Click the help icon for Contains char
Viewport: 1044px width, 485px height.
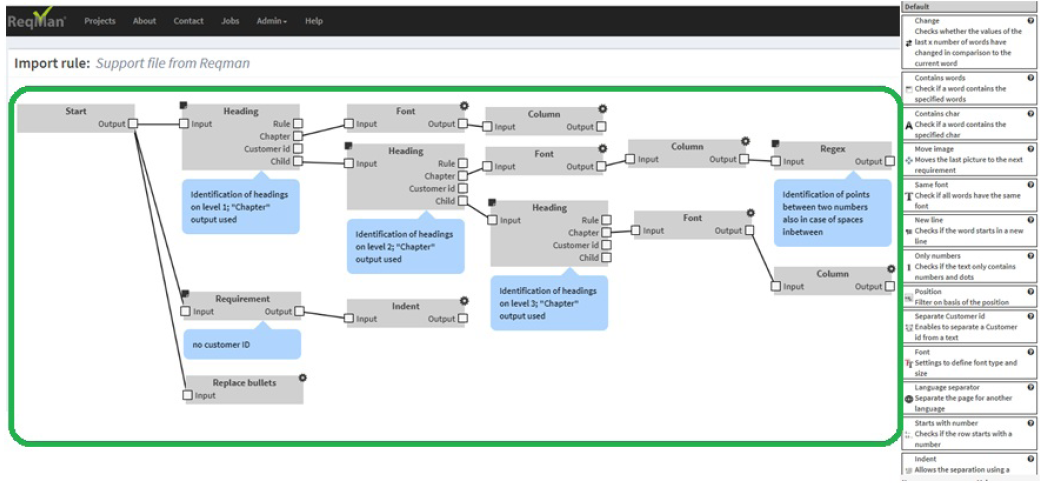click(x=1031, y=114)
